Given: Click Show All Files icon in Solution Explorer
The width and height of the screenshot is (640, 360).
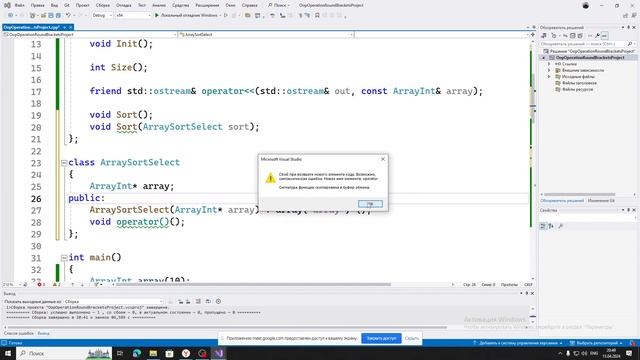Looking at the screenshot, I should coord(580,36).
